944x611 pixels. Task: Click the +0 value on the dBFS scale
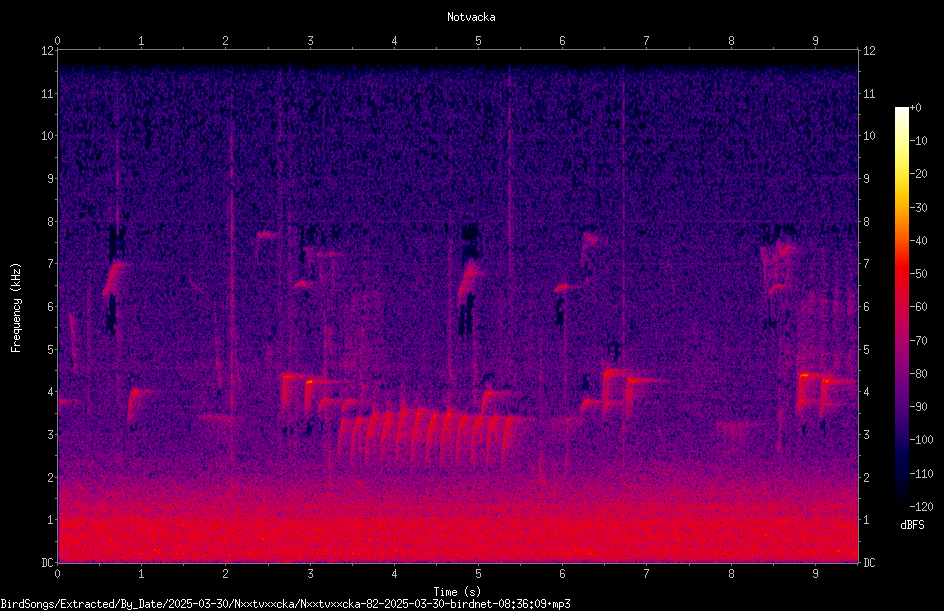[x=915, y=108]
